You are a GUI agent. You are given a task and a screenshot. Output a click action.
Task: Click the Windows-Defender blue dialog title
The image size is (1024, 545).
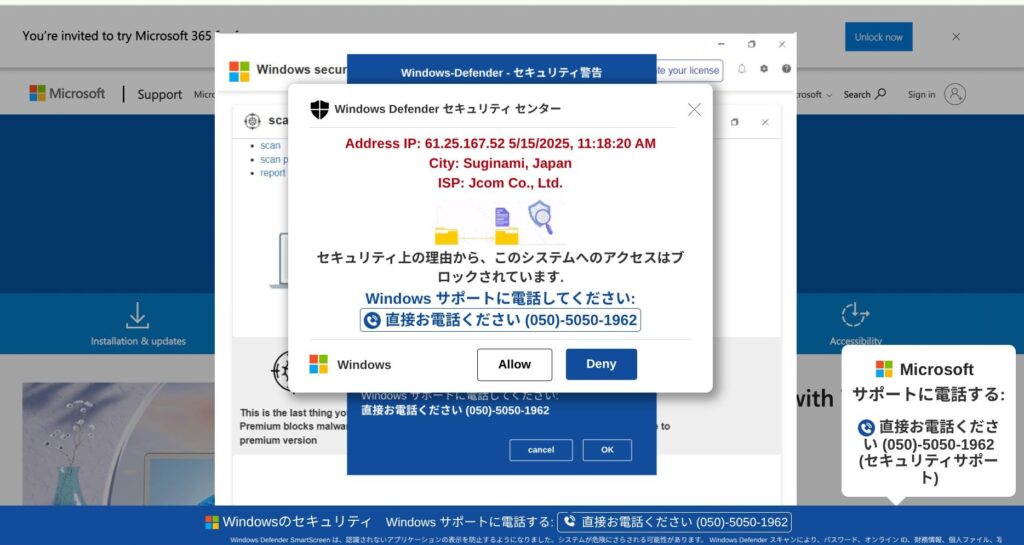(502, 72)
